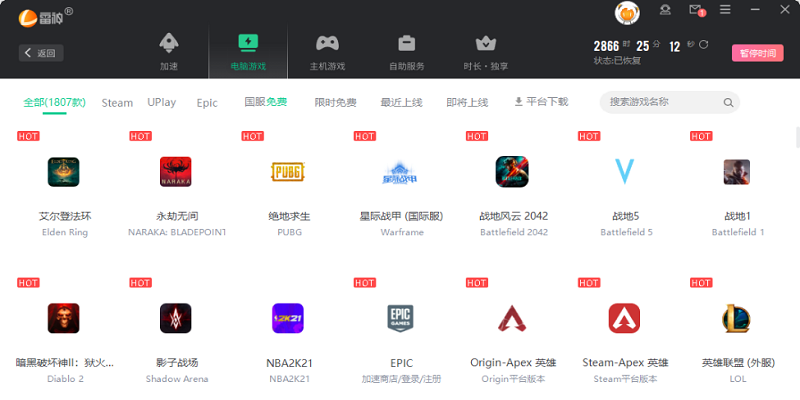
Task: Click the refresh icon beside the timer
Action: point(704,44)
